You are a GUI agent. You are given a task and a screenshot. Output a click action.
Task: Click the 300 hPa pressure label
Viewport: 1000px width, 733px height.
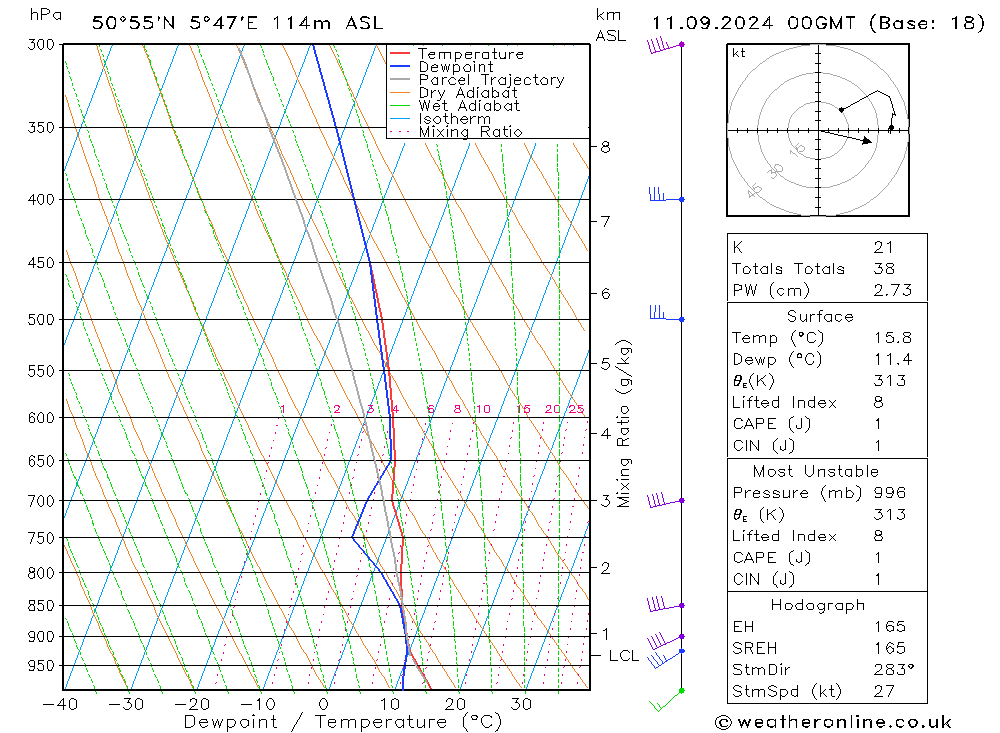point(41,45)
